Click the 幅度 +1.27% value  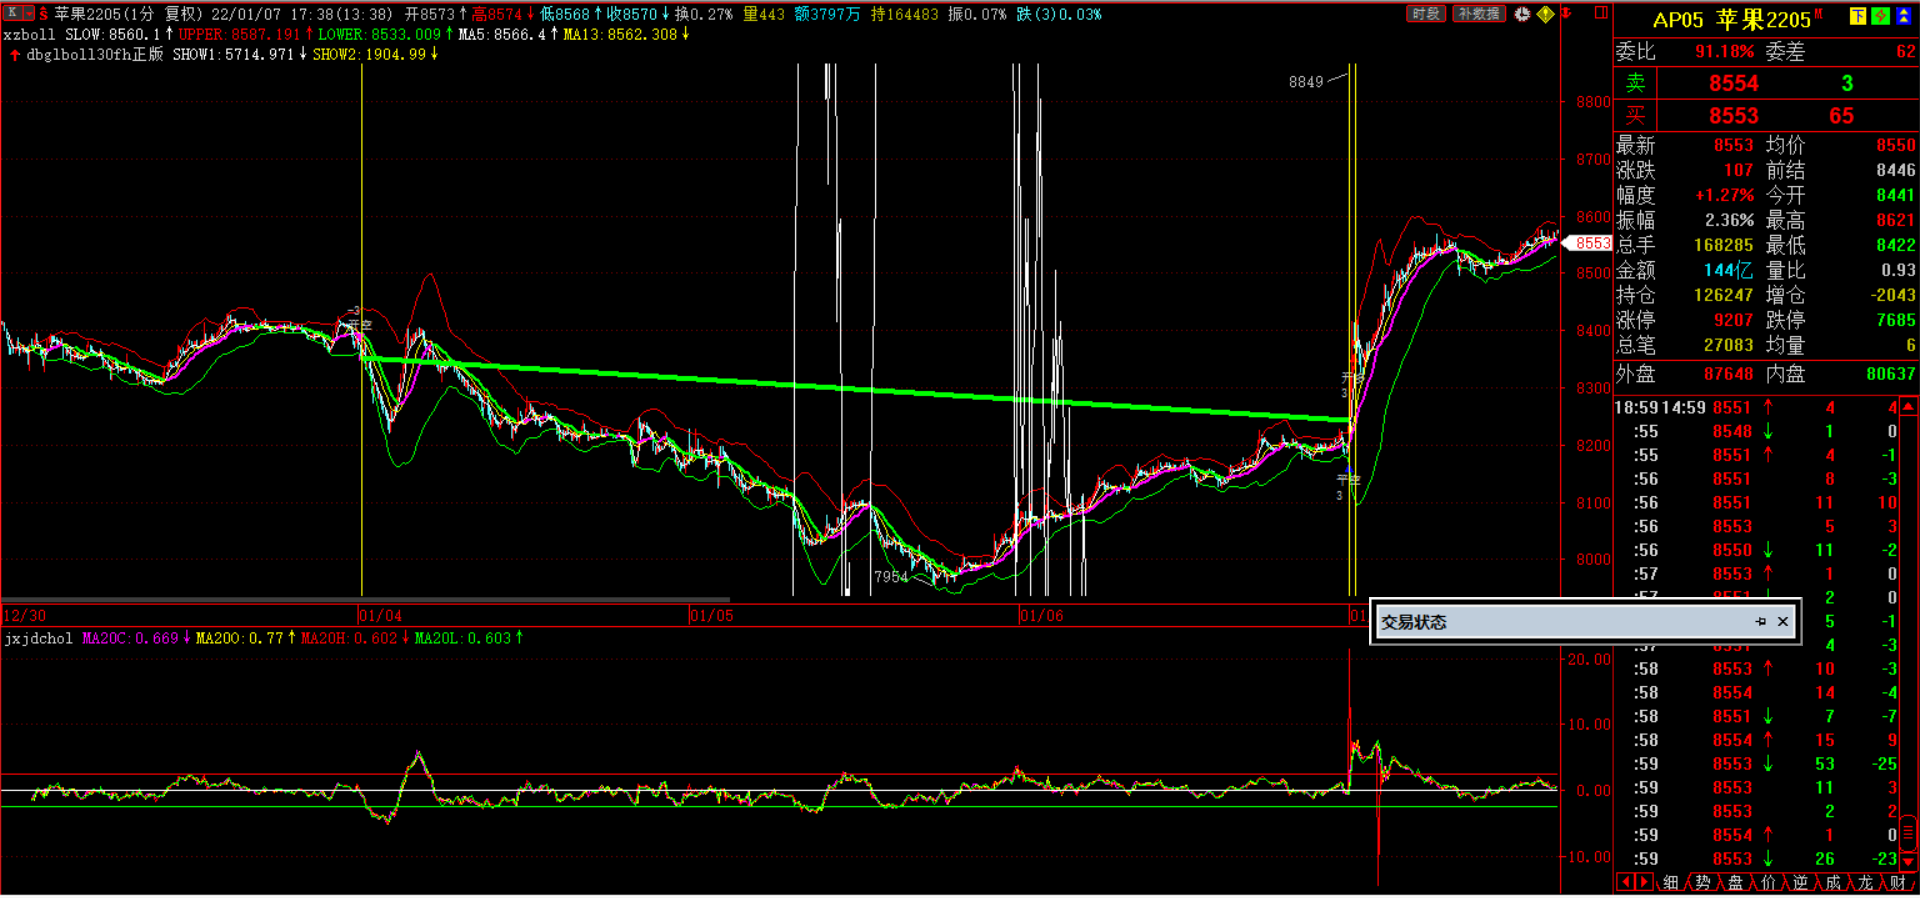coord(1724,196)
